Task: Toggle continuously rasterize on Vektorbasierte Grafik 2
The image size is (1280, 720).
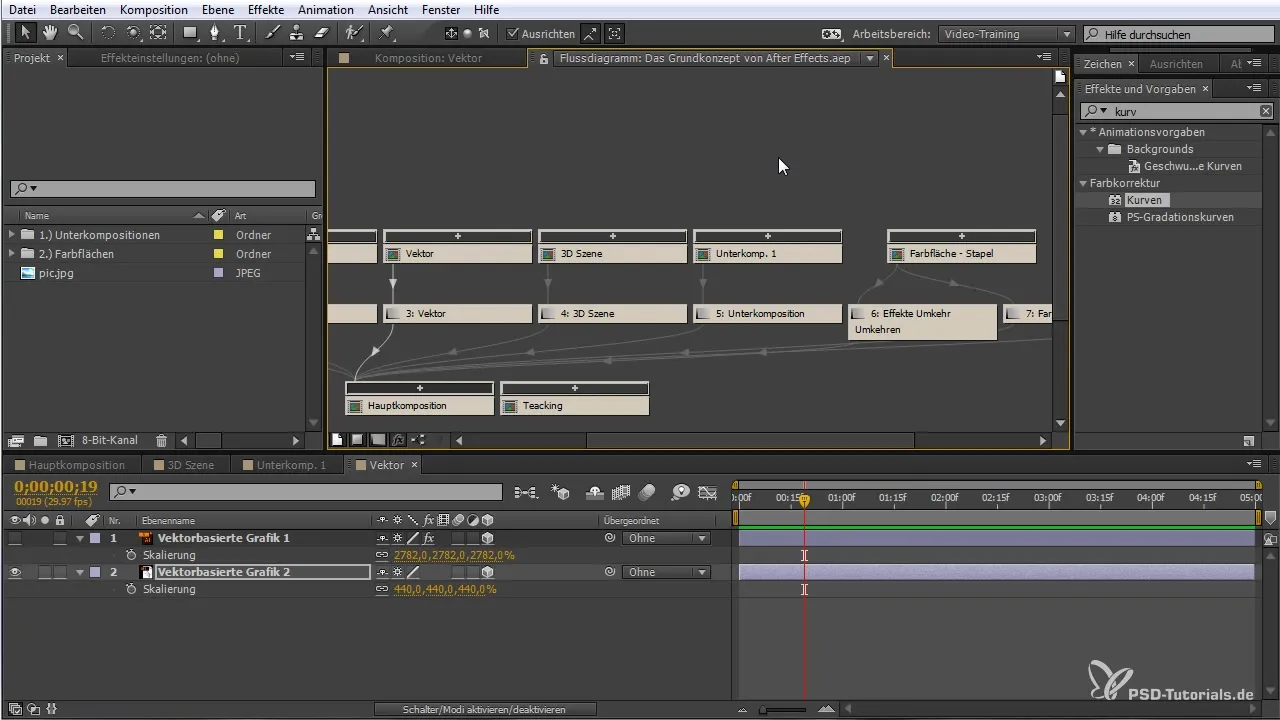Action: pyautogui.click(x=397, y=572)
